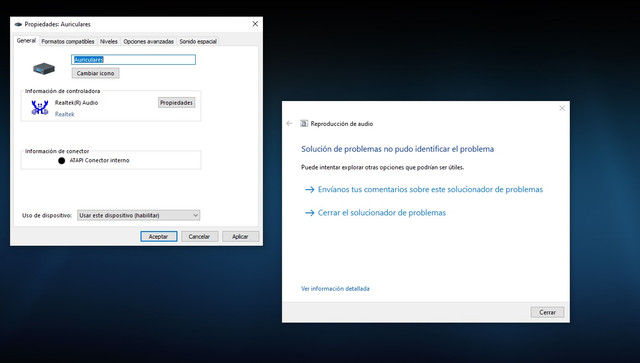Close the Propiedades: Auriculares window
This screenshot has width=640, height=363.
[255, 24]
